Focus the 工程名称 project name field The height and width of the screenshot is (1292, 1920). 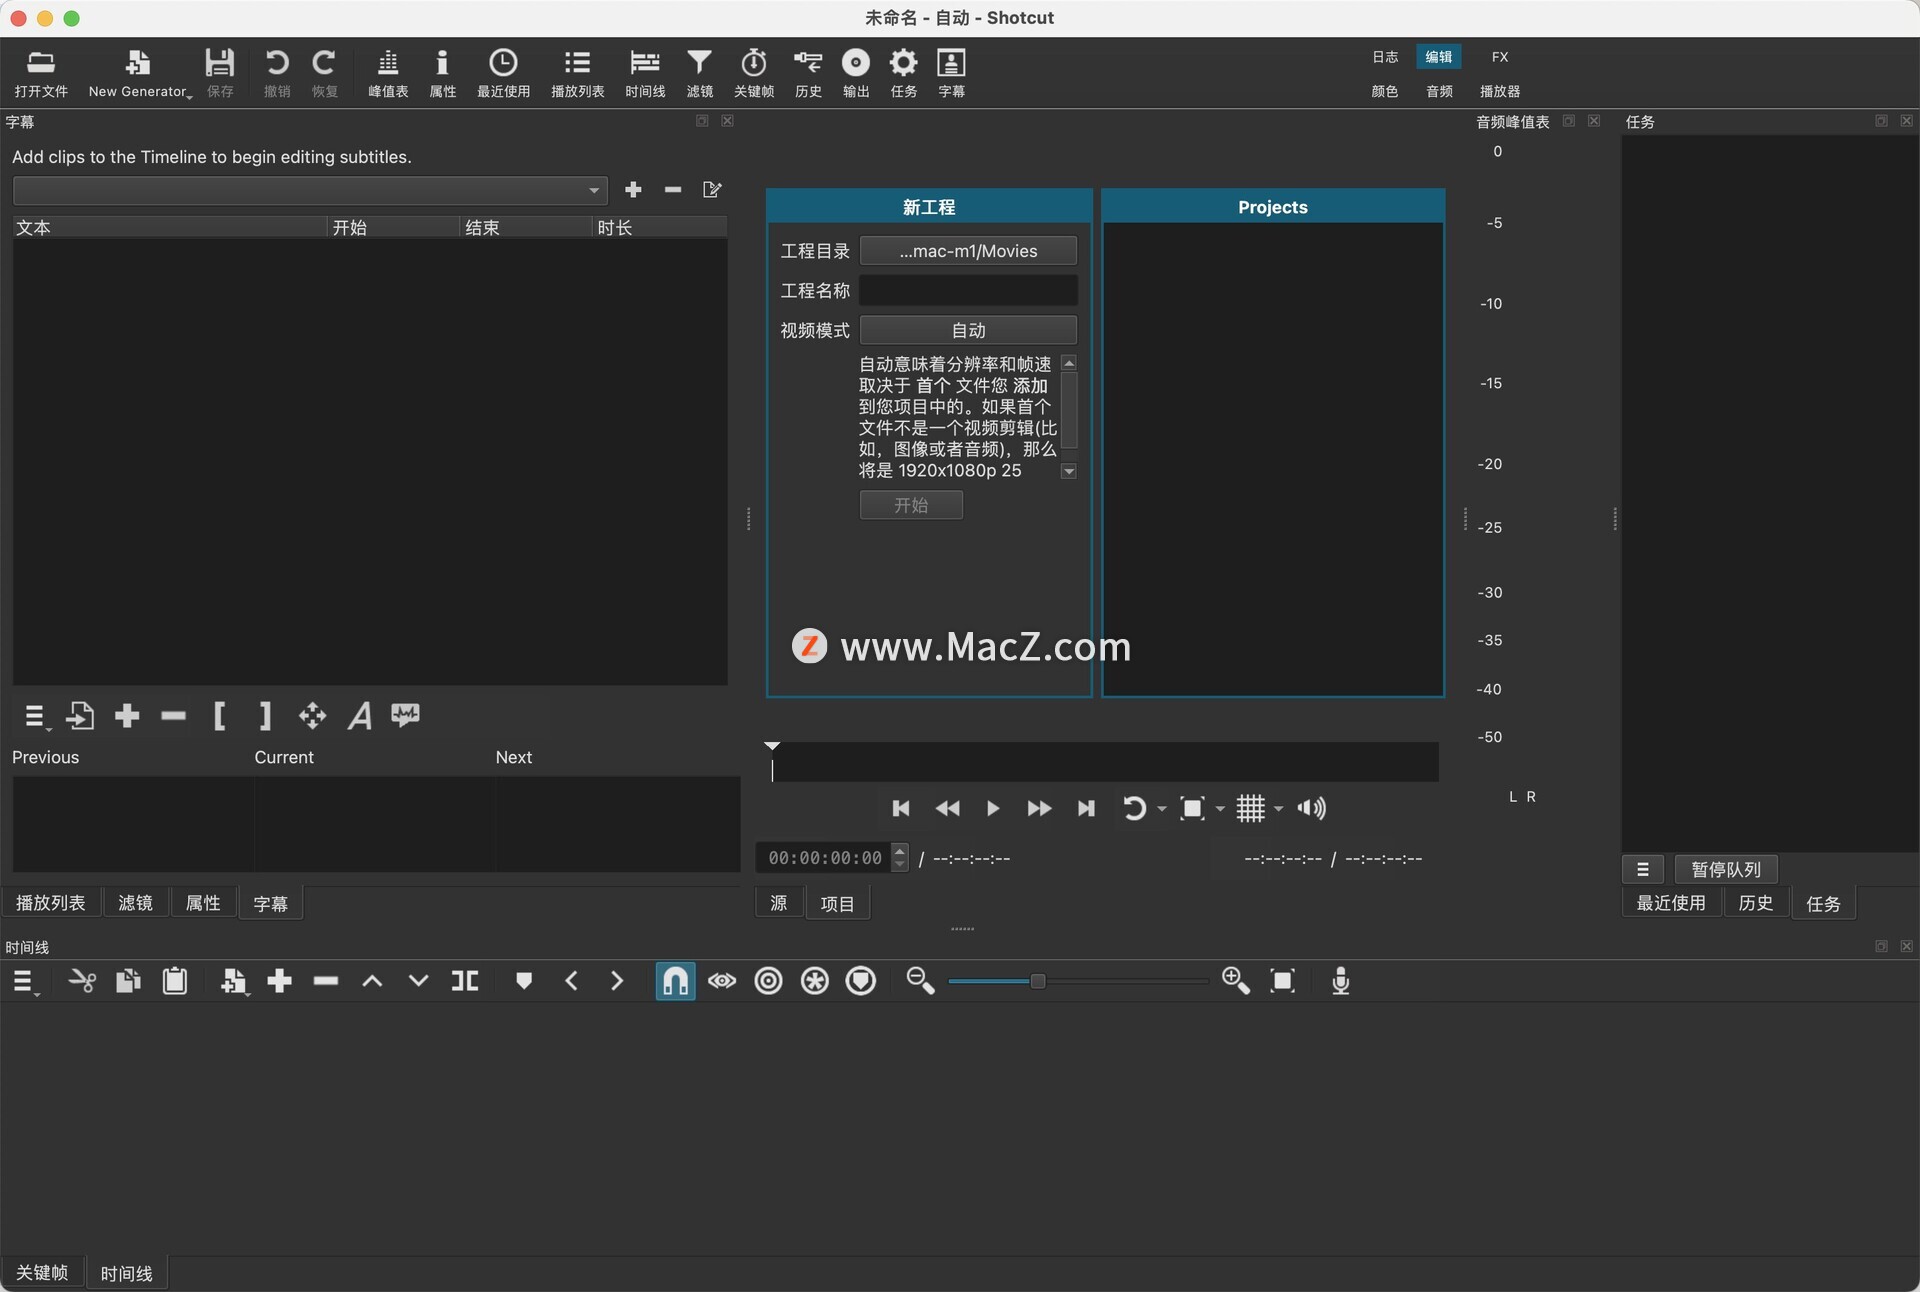[968, 291]
